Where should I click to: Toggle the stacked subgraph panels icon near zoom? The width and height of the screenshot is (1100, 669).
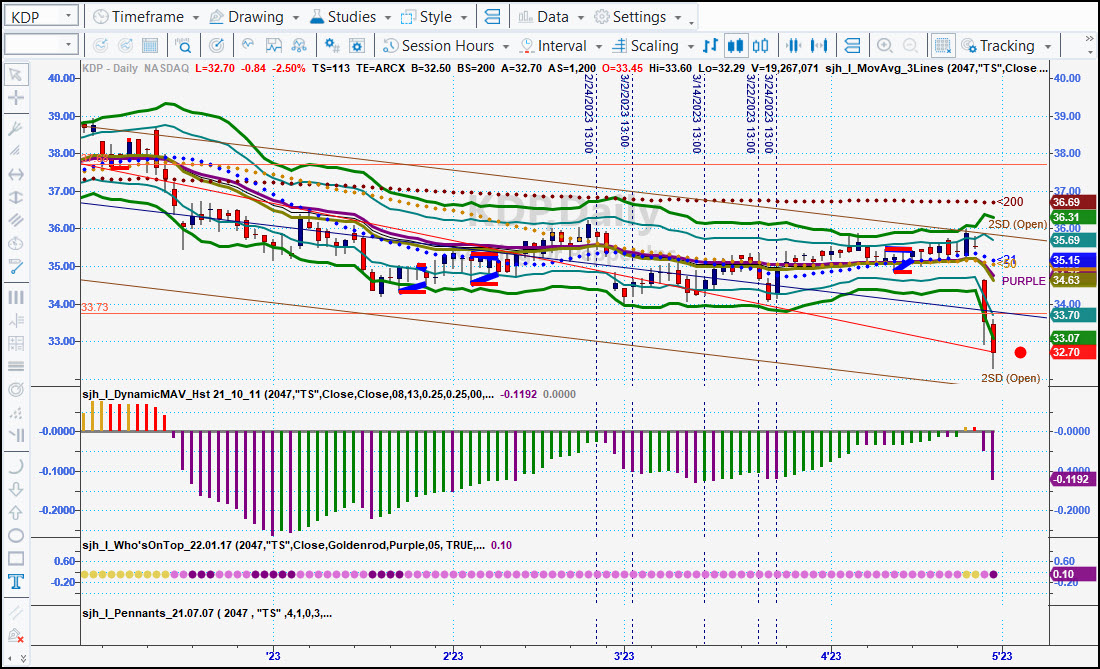852,46
